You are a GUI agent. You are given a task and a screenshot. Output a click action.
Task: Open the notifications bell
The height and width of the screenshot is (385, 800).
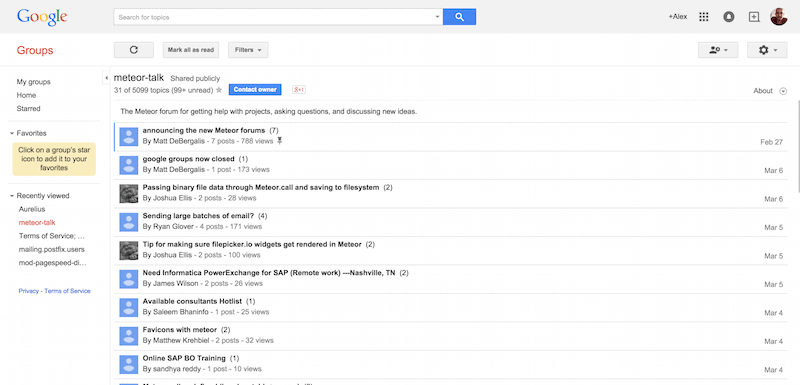pos(729,17)
